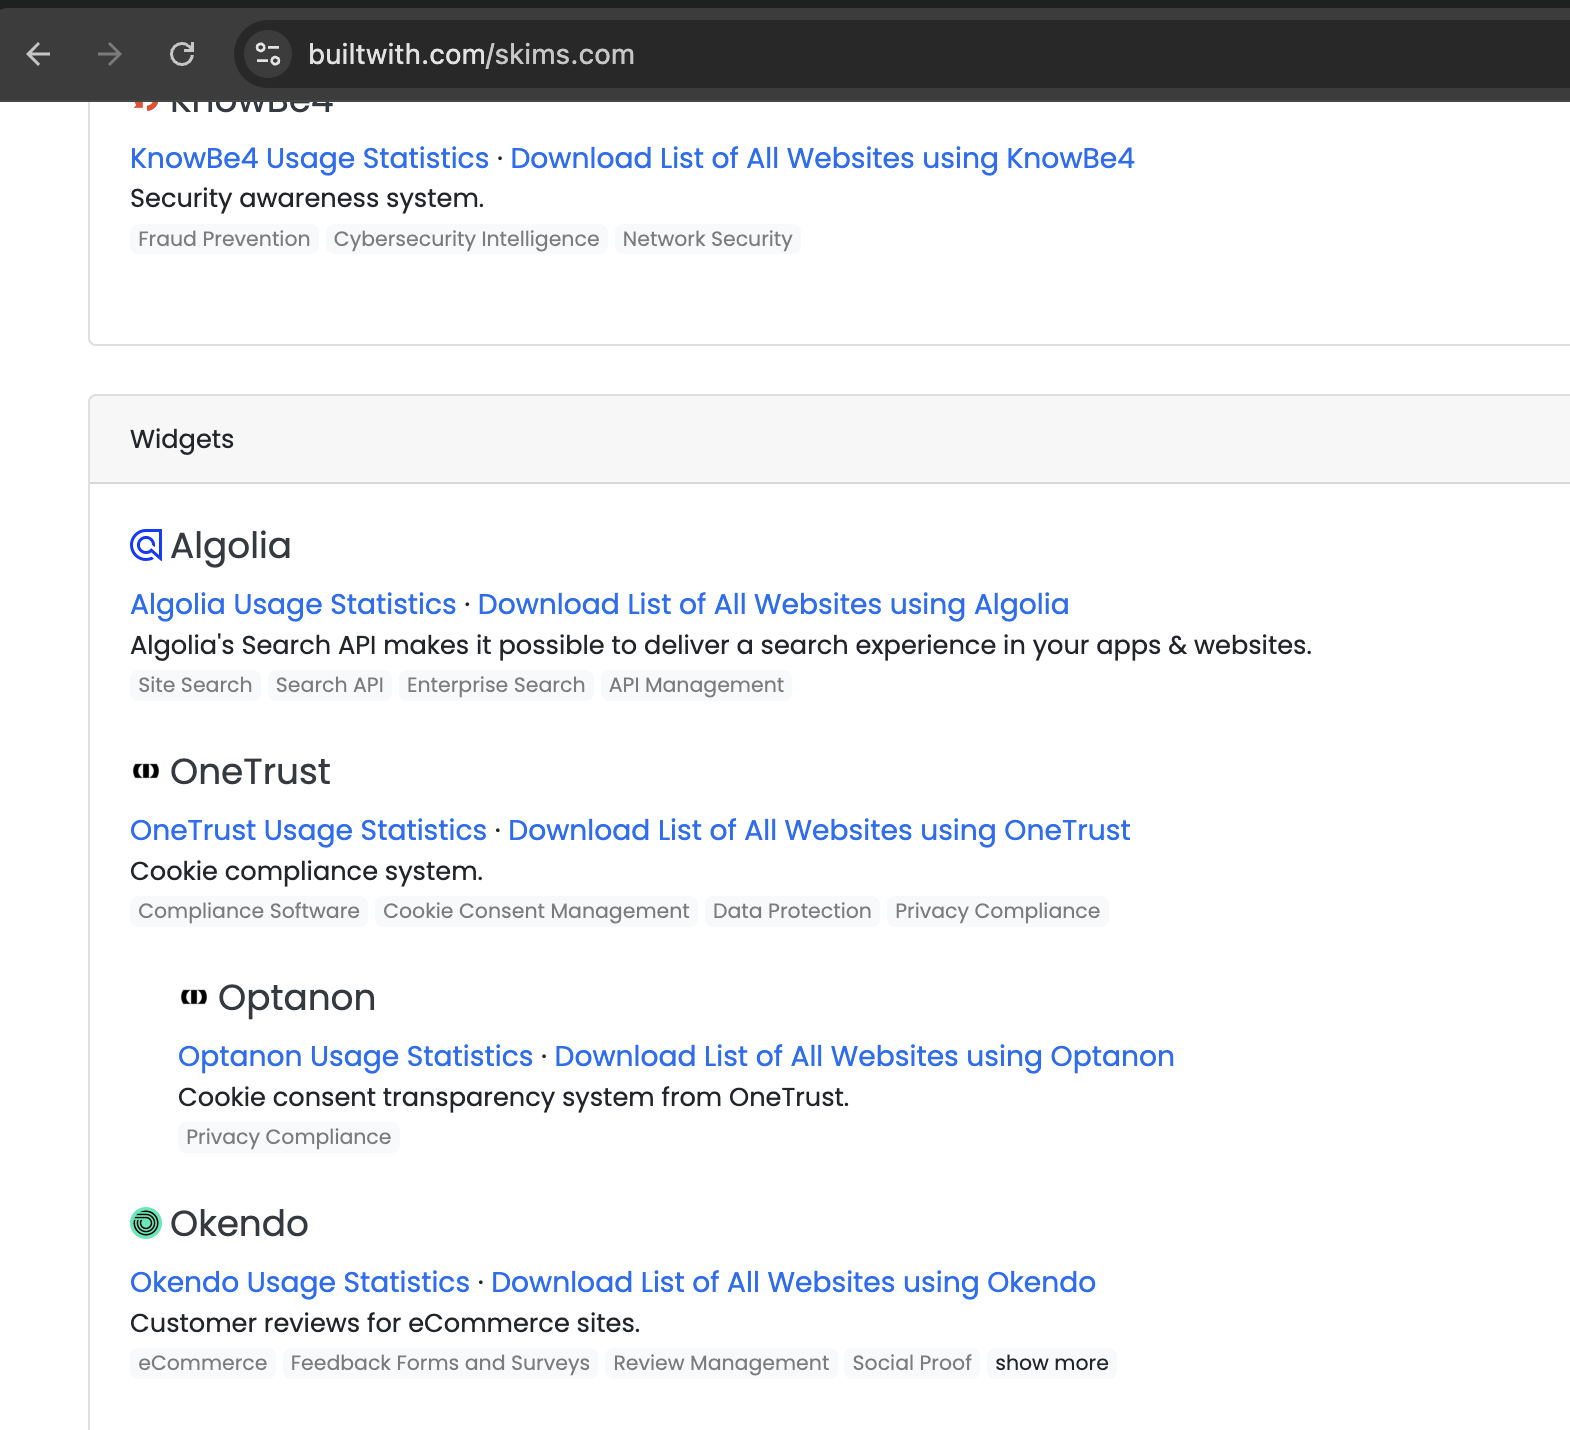Select the Social Proof tag

pos(912,1363)
